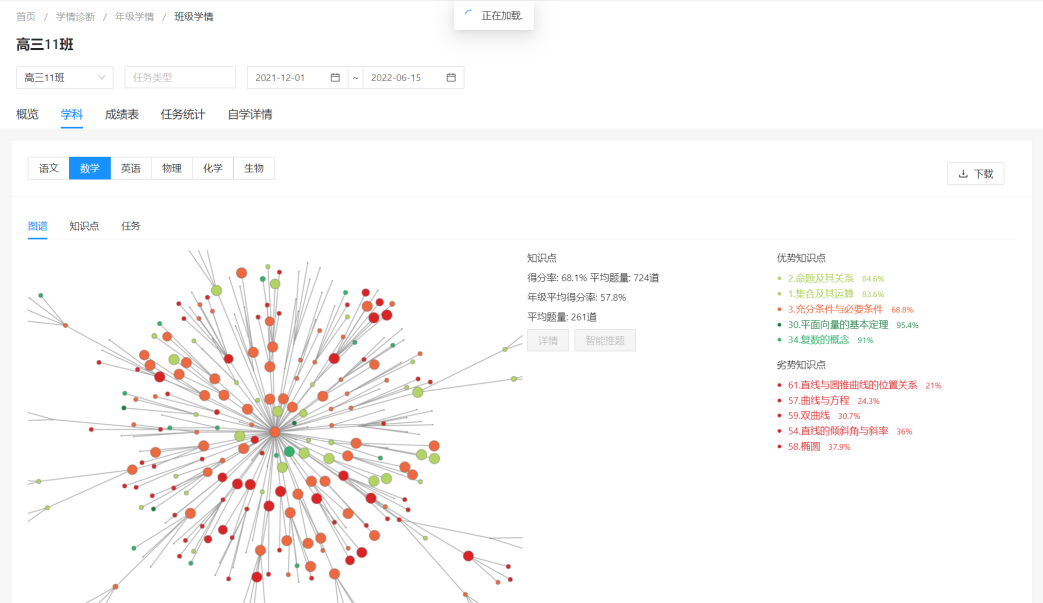Click the 优势知识点 heading
The width and height of the screenshot is (1043, 603).
(x=801, y=258)
